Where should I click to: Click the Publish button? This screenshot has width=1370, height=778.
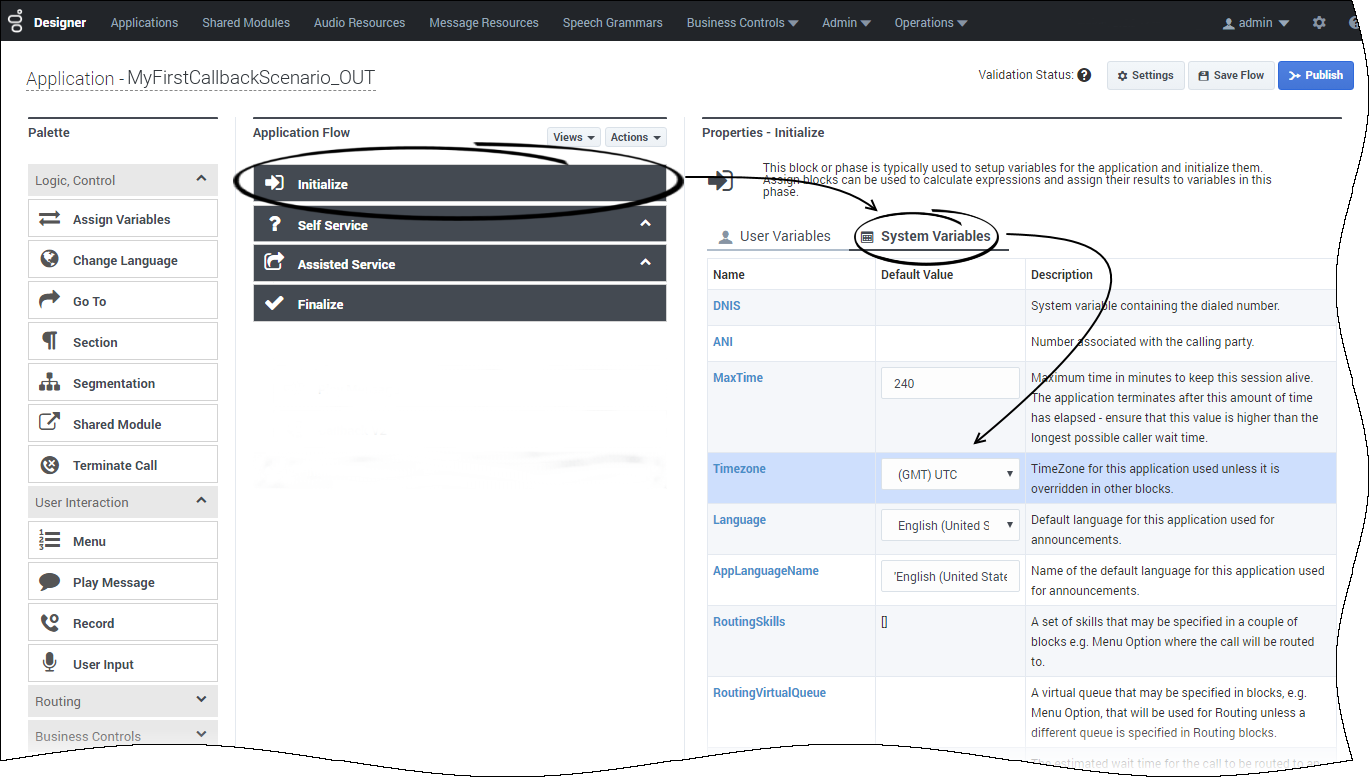(x=1315, y=75)
